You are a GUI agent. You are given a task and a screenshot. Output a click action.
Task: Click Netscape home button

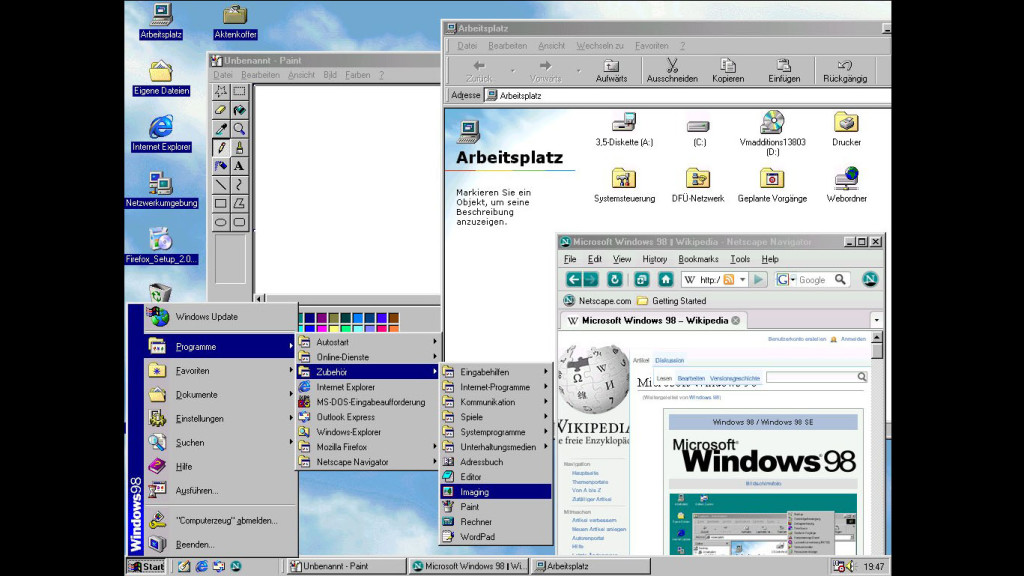pos(665,280)
